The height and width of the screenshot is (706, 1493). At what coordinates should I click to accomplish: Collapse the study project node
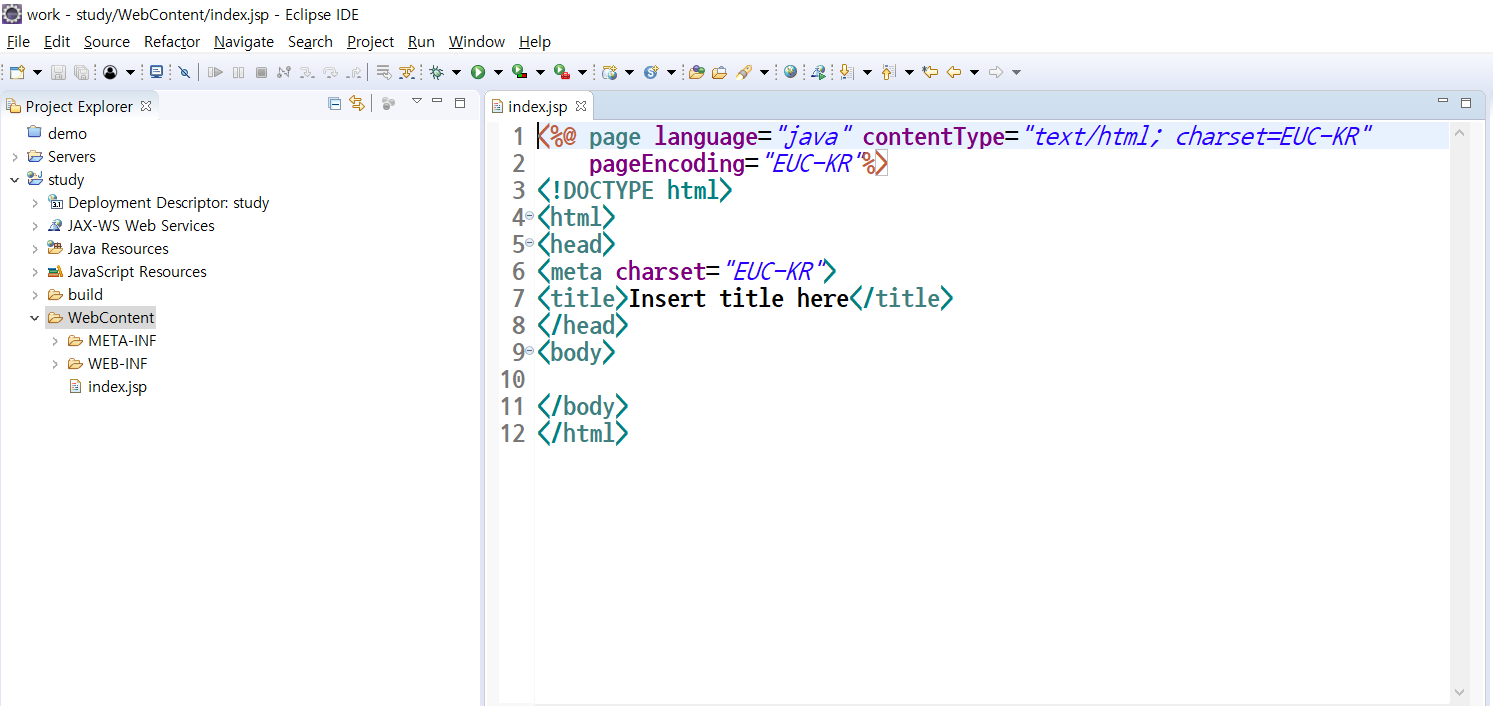tap(15, 180)
